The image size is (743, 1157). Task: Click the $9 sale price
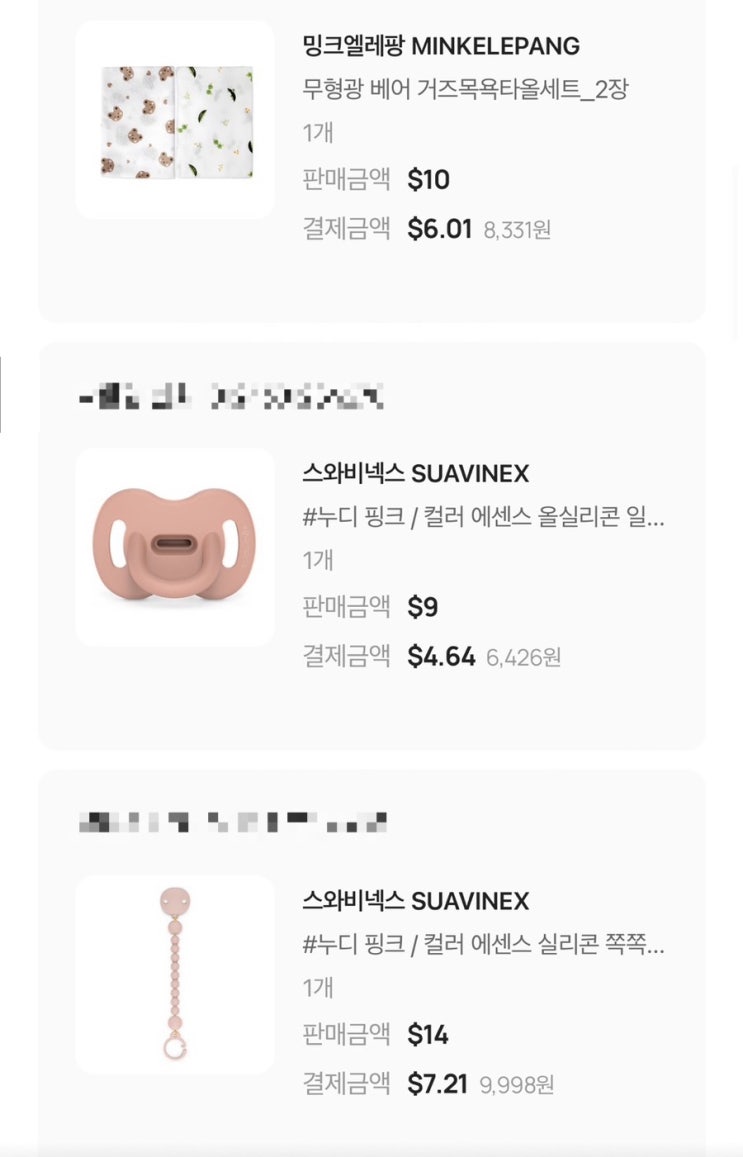tap(423, 607)
